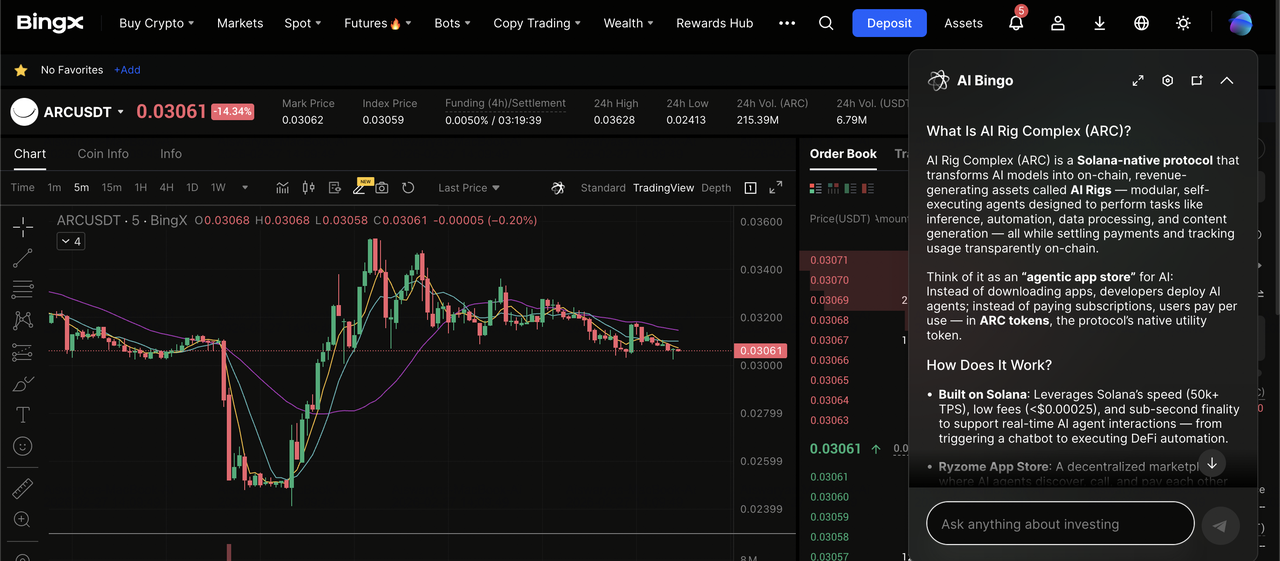Expand the Last Price dropdown
The width and height of the screenshot is (1280, 561).
469,188
